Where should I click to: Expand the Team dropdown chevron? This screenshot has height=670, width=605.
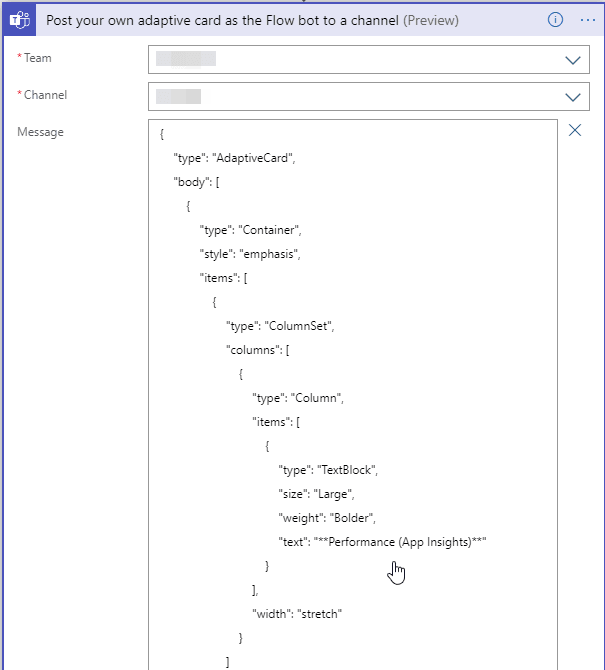[573, 60]
